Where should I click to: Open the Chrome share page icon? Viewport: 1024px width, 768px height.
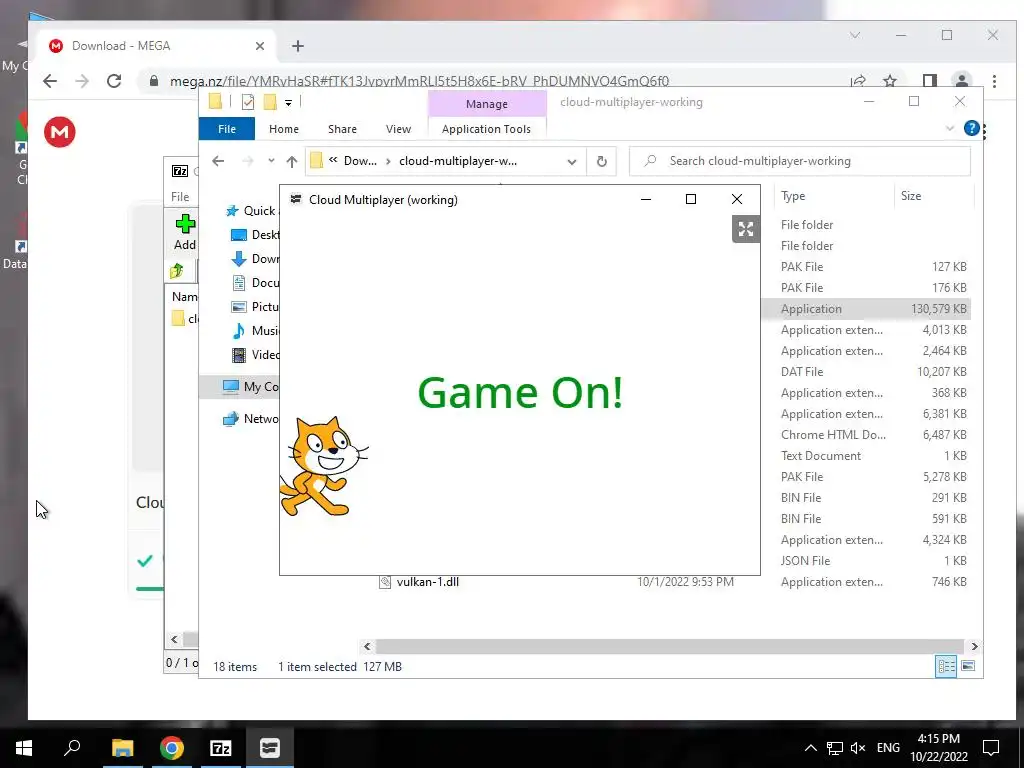click(858, 81)
